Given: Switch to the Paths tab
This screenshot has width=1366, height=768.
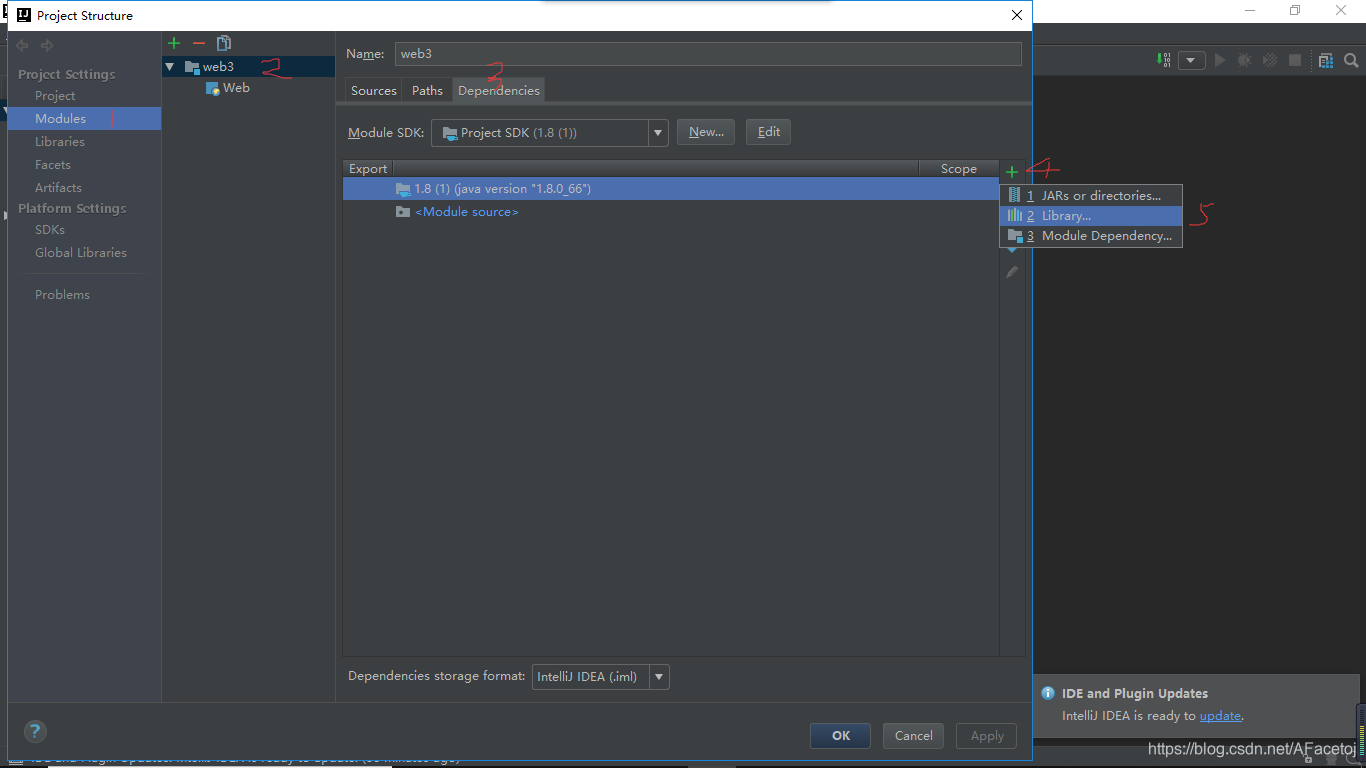Looking at the screenshot, I should pyautogui.click(x=427, y=90).
